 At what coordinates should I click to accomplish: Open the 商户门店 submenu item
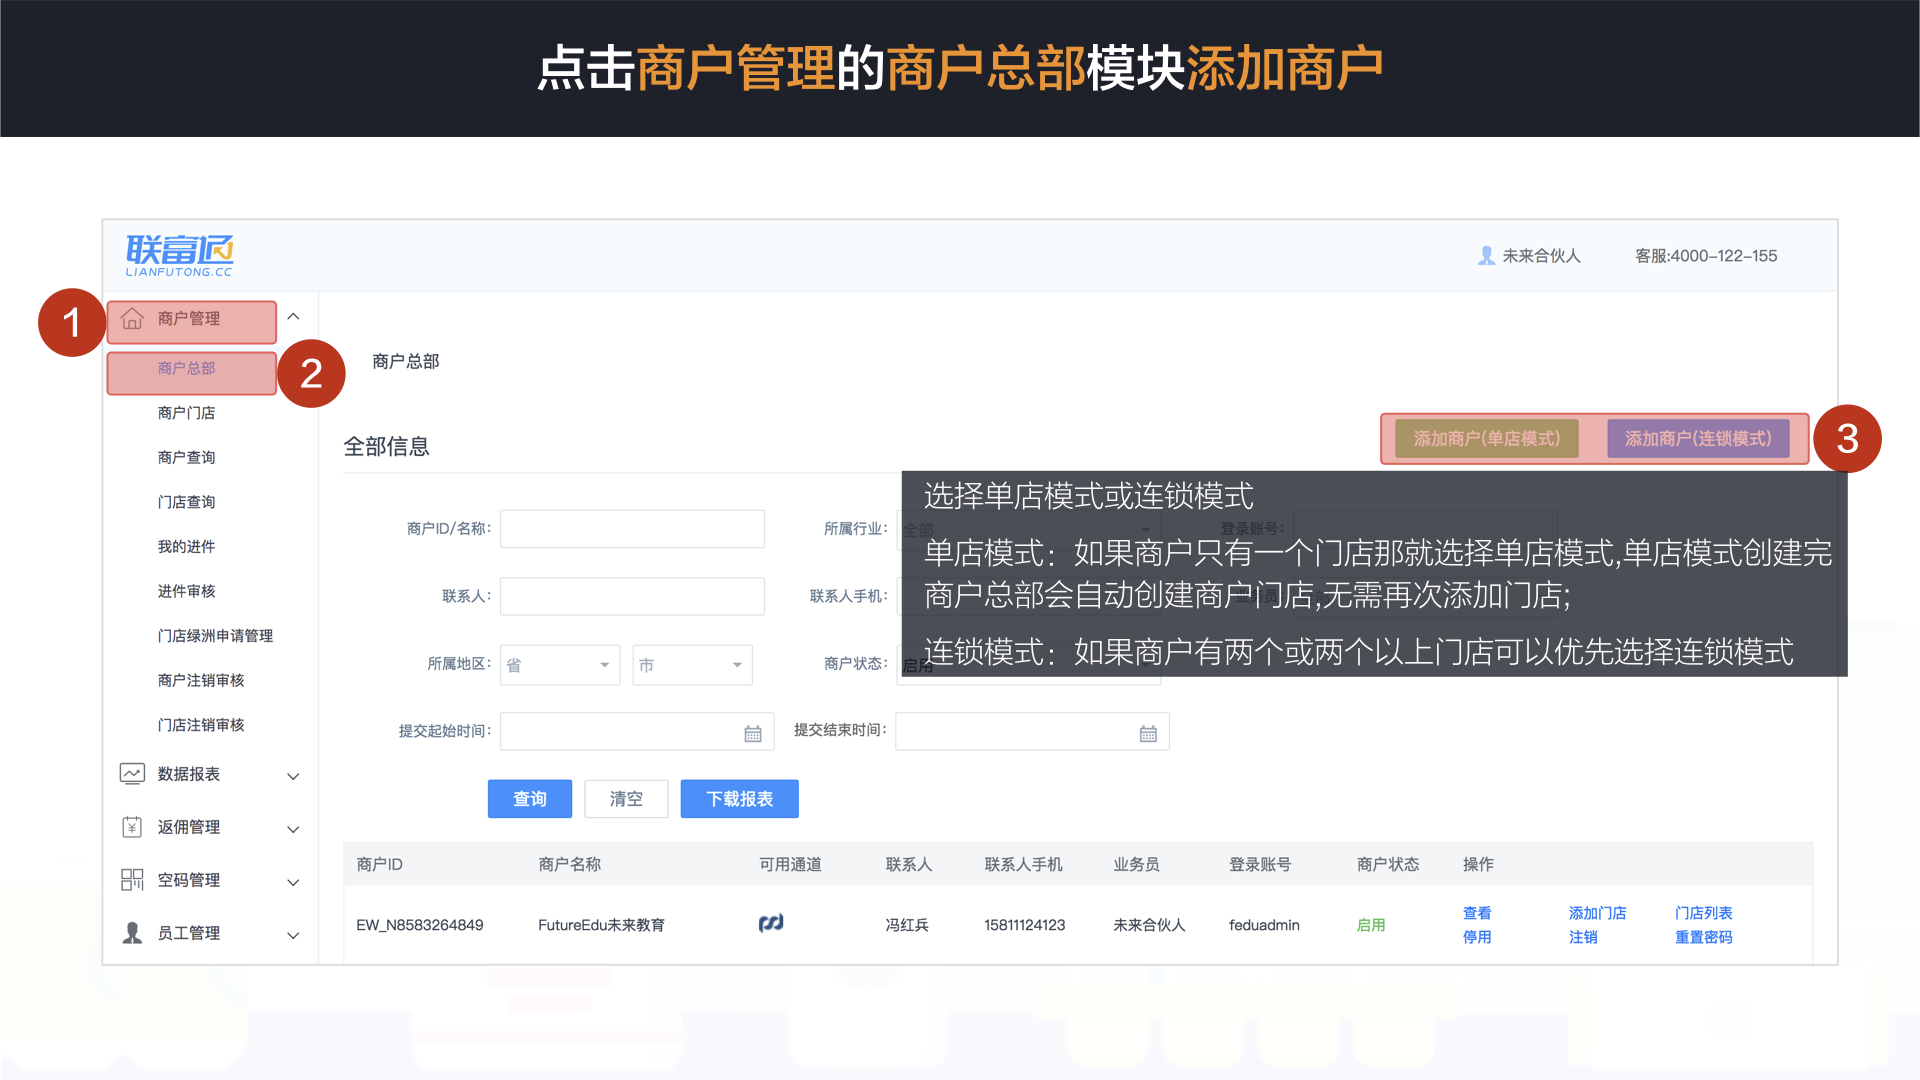[x=186, y=413]
